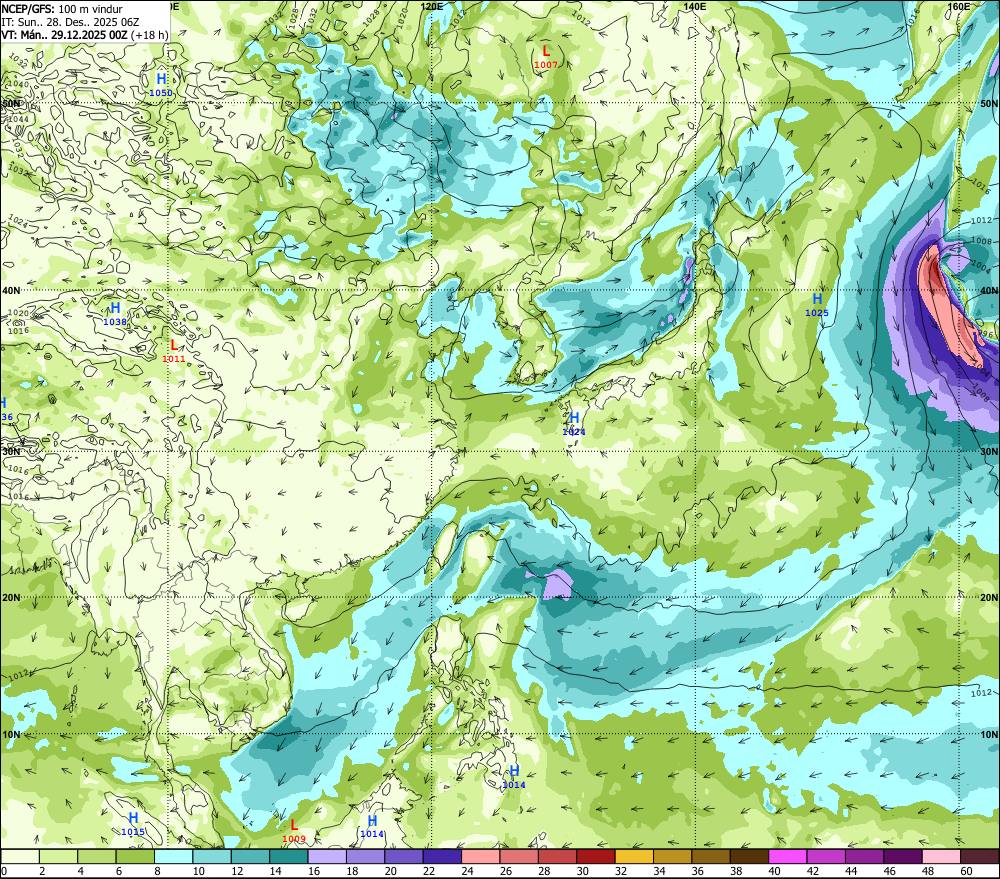Click legend scale number 10
Viewport: 1000px width, 879px height.
199,871
